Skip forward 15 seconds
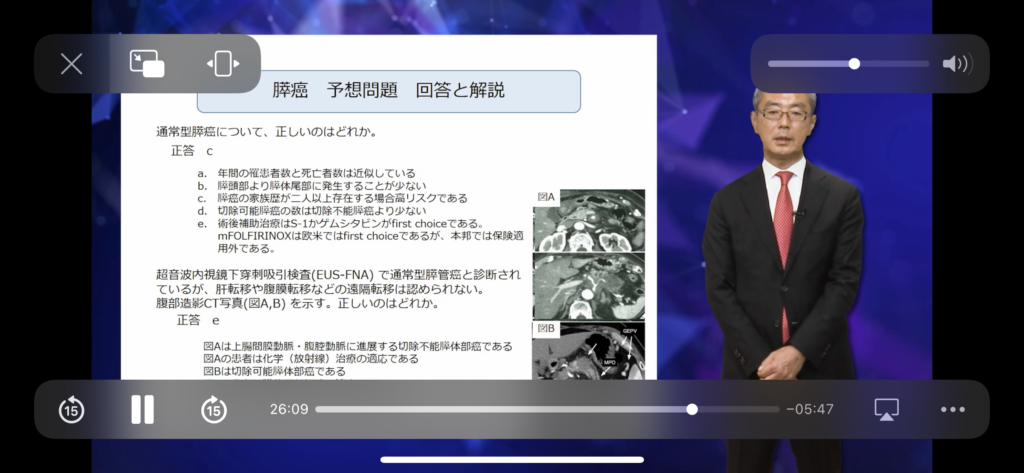The height and width of the screenshot is (473, 1024). click(x=213, y=409)
